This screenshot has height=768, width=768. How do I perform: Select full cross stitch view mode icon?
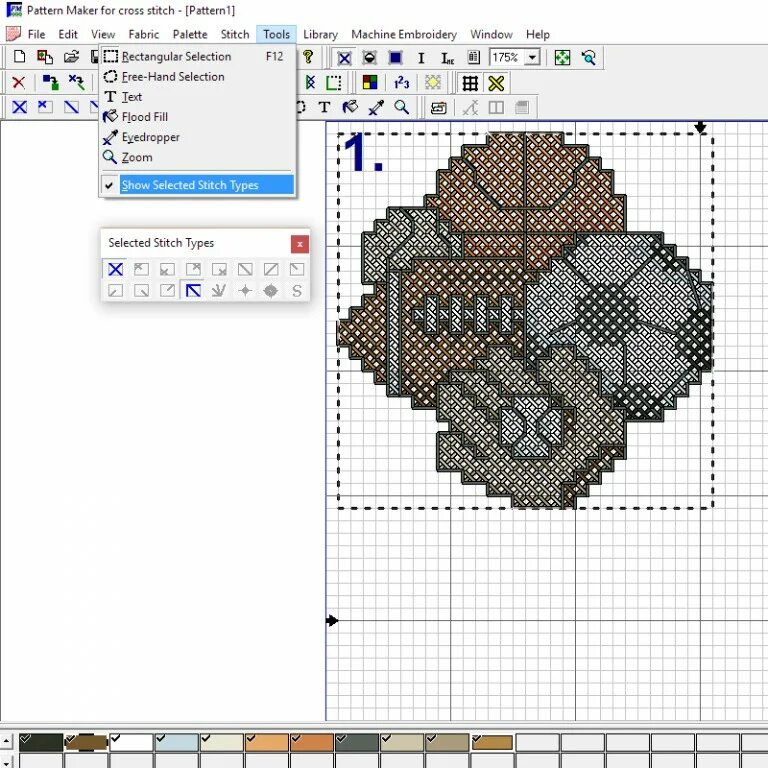click(x=344, y=58)
